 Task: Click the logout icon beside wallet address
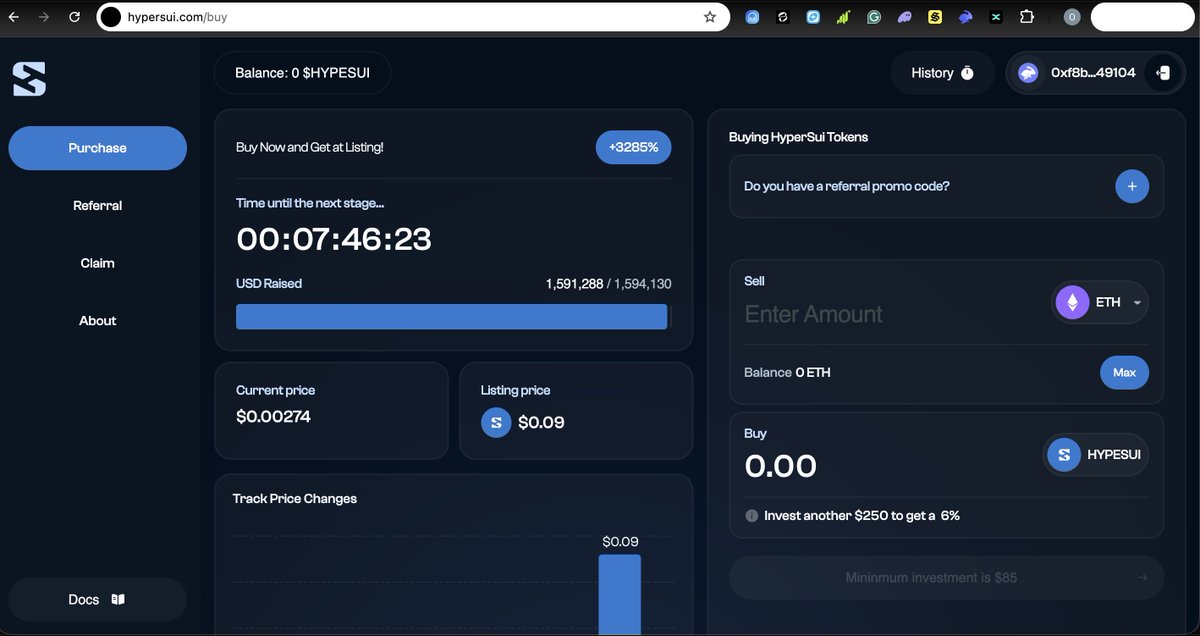pyautogui.click(x=1162, y=73)
